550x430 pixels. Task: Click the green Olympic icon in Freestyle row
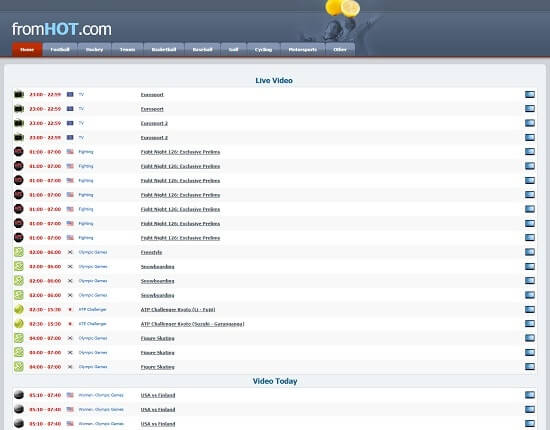click(x=19, y=252)
